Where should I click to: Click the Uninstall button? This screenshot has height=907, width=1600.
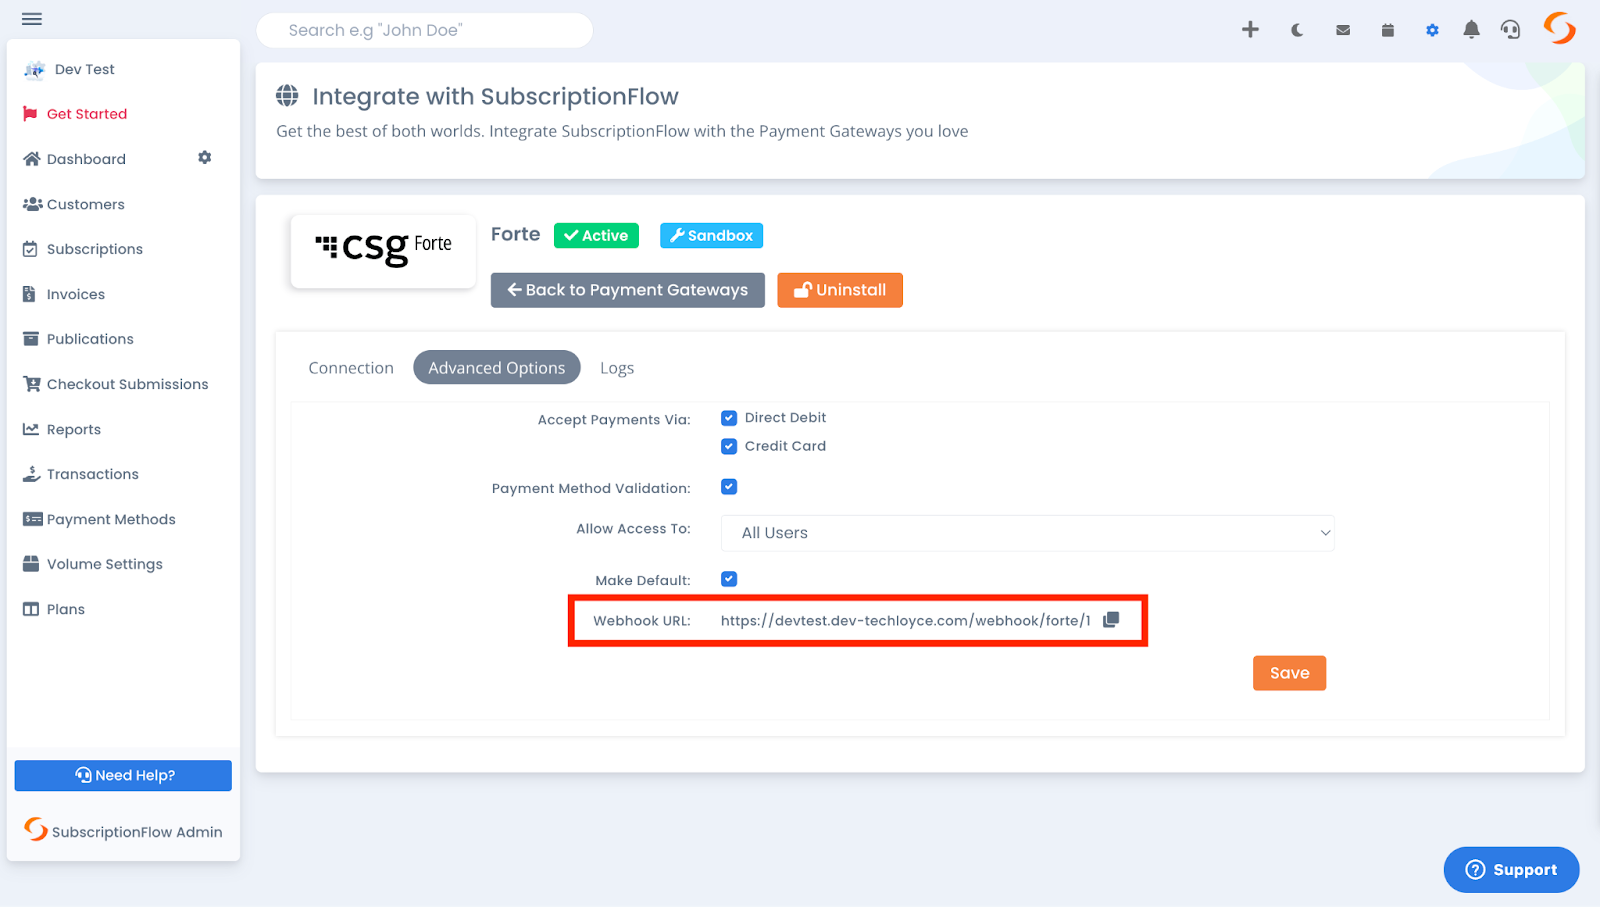point(840,290)
